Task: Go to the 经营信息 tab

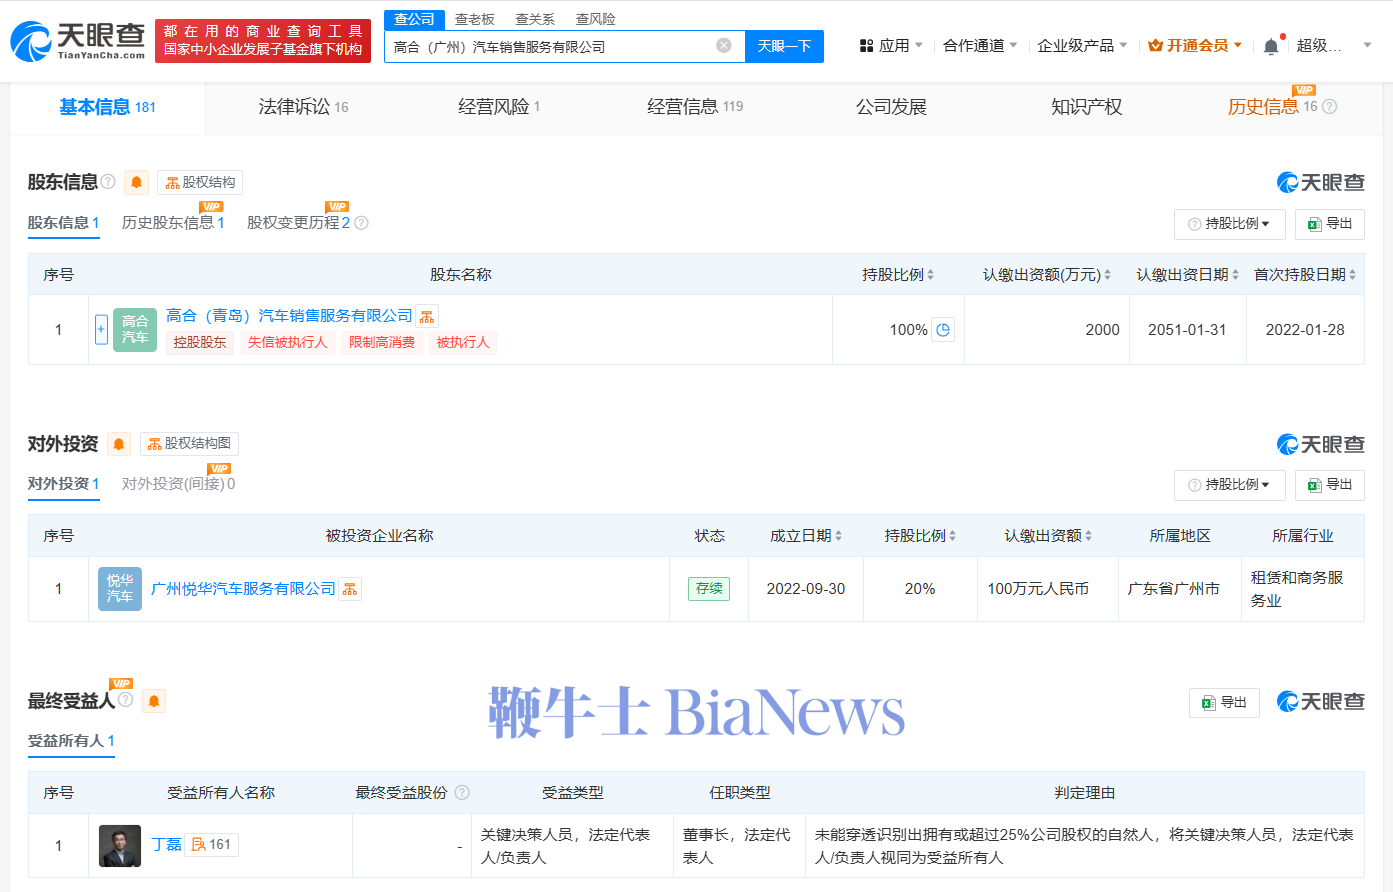Action: (695, 107)
